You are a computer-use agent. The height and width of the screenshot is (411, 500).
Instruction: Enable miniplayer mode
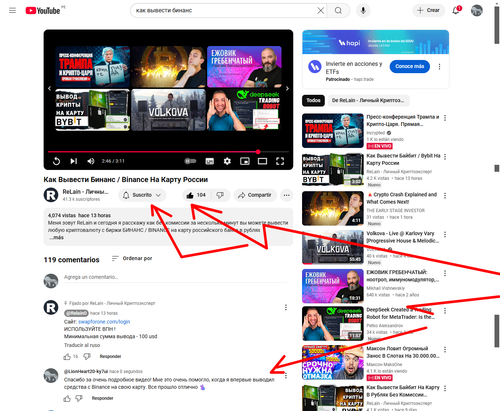245,161
